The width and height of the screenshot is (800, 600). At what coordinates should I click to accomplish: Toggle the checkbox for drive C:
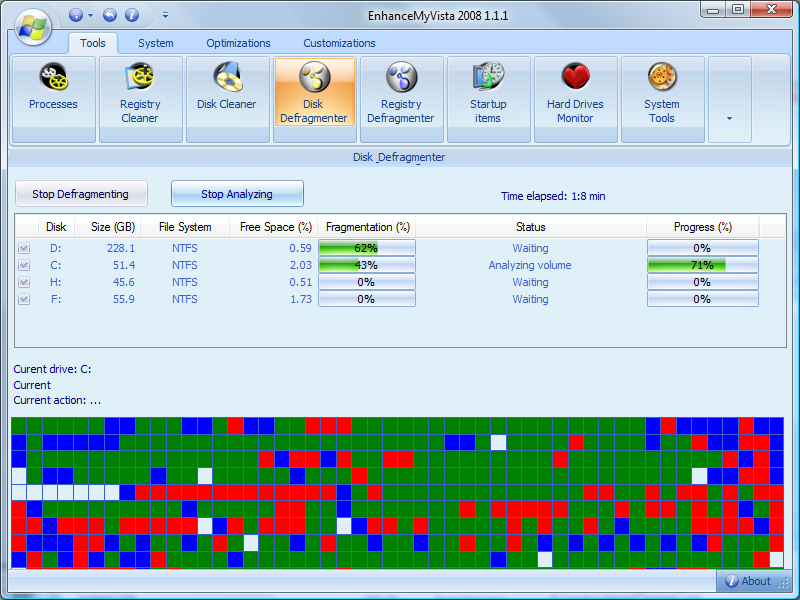click(x=24, y=265)
